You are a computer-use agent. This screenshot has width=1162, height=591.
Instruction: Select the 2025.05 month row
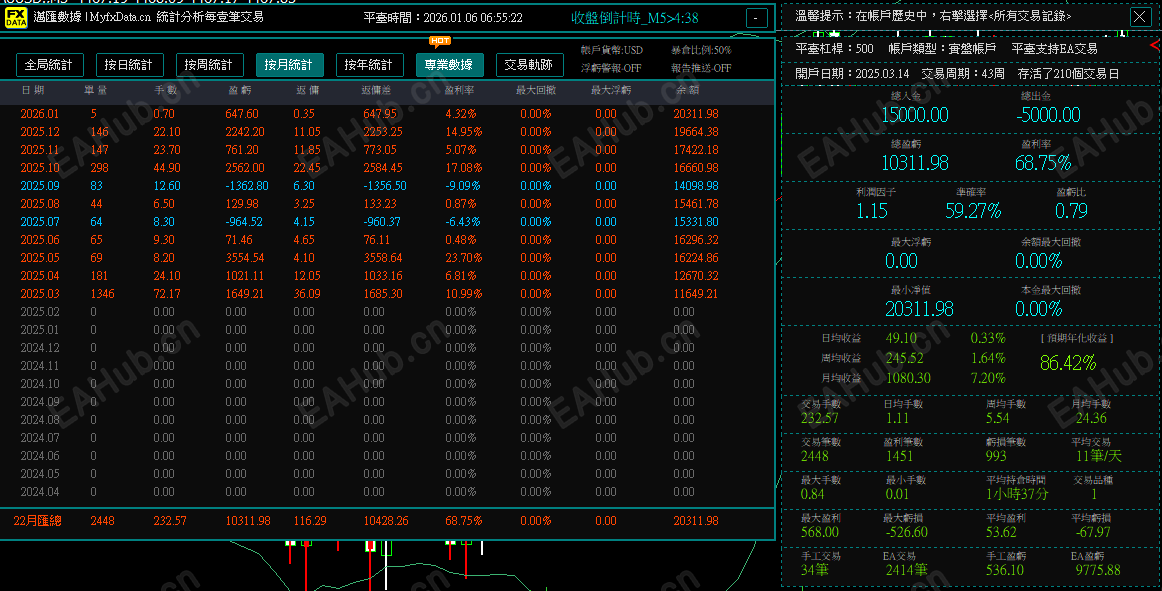click(387, 258)
